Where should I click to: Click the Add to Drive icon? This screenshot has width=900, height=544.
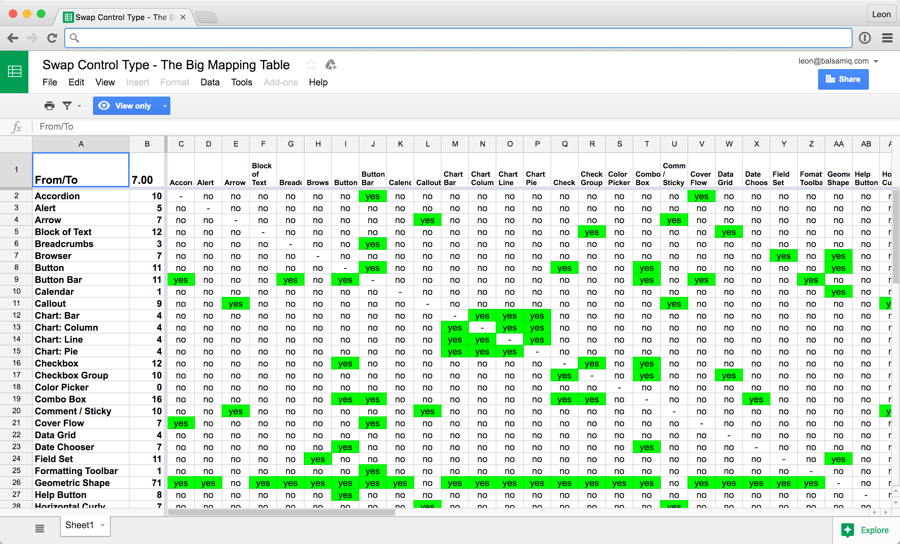pos(331,65)
